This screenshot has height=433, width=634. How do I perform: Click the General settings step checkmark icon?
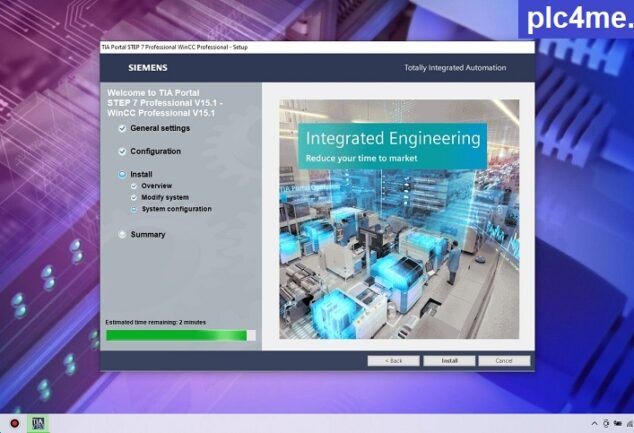tap(122, 129)
